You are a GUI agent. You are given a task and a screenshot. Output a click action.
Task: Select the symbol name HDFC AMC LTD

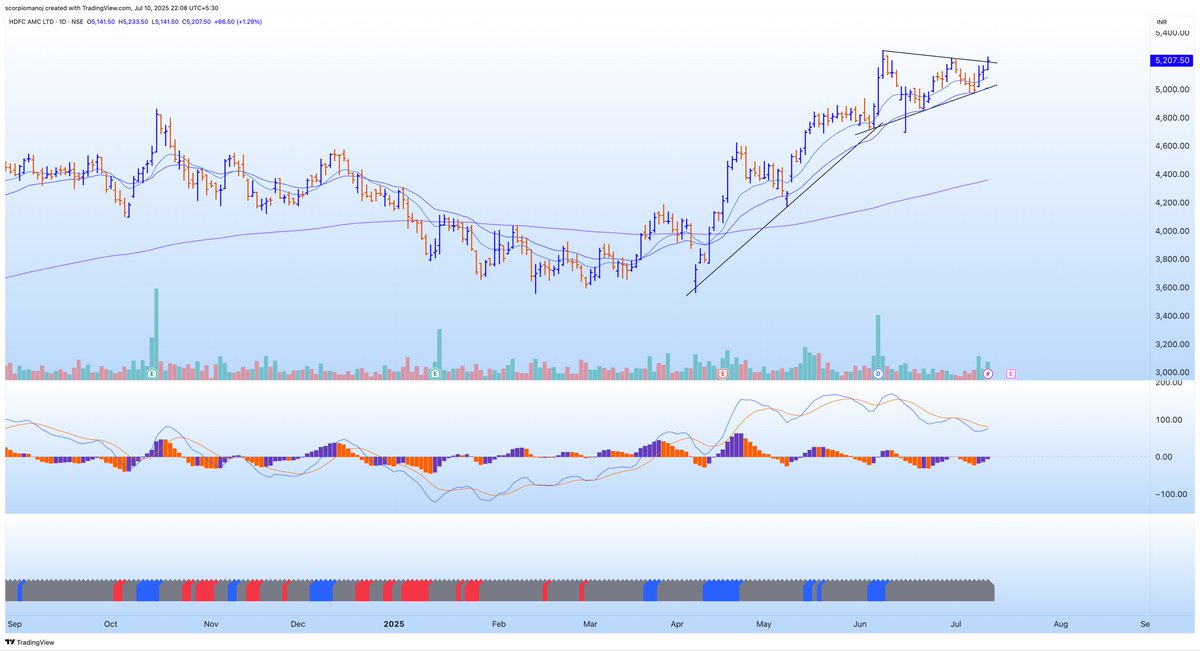(x=32, y=22)
